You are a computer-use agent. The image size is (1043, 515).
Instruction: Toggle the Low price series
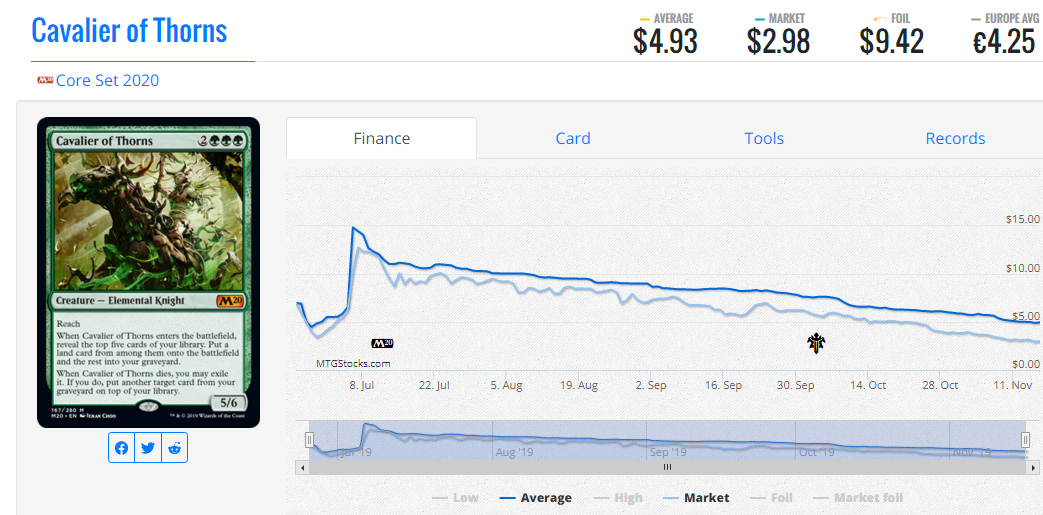[456, 498]
